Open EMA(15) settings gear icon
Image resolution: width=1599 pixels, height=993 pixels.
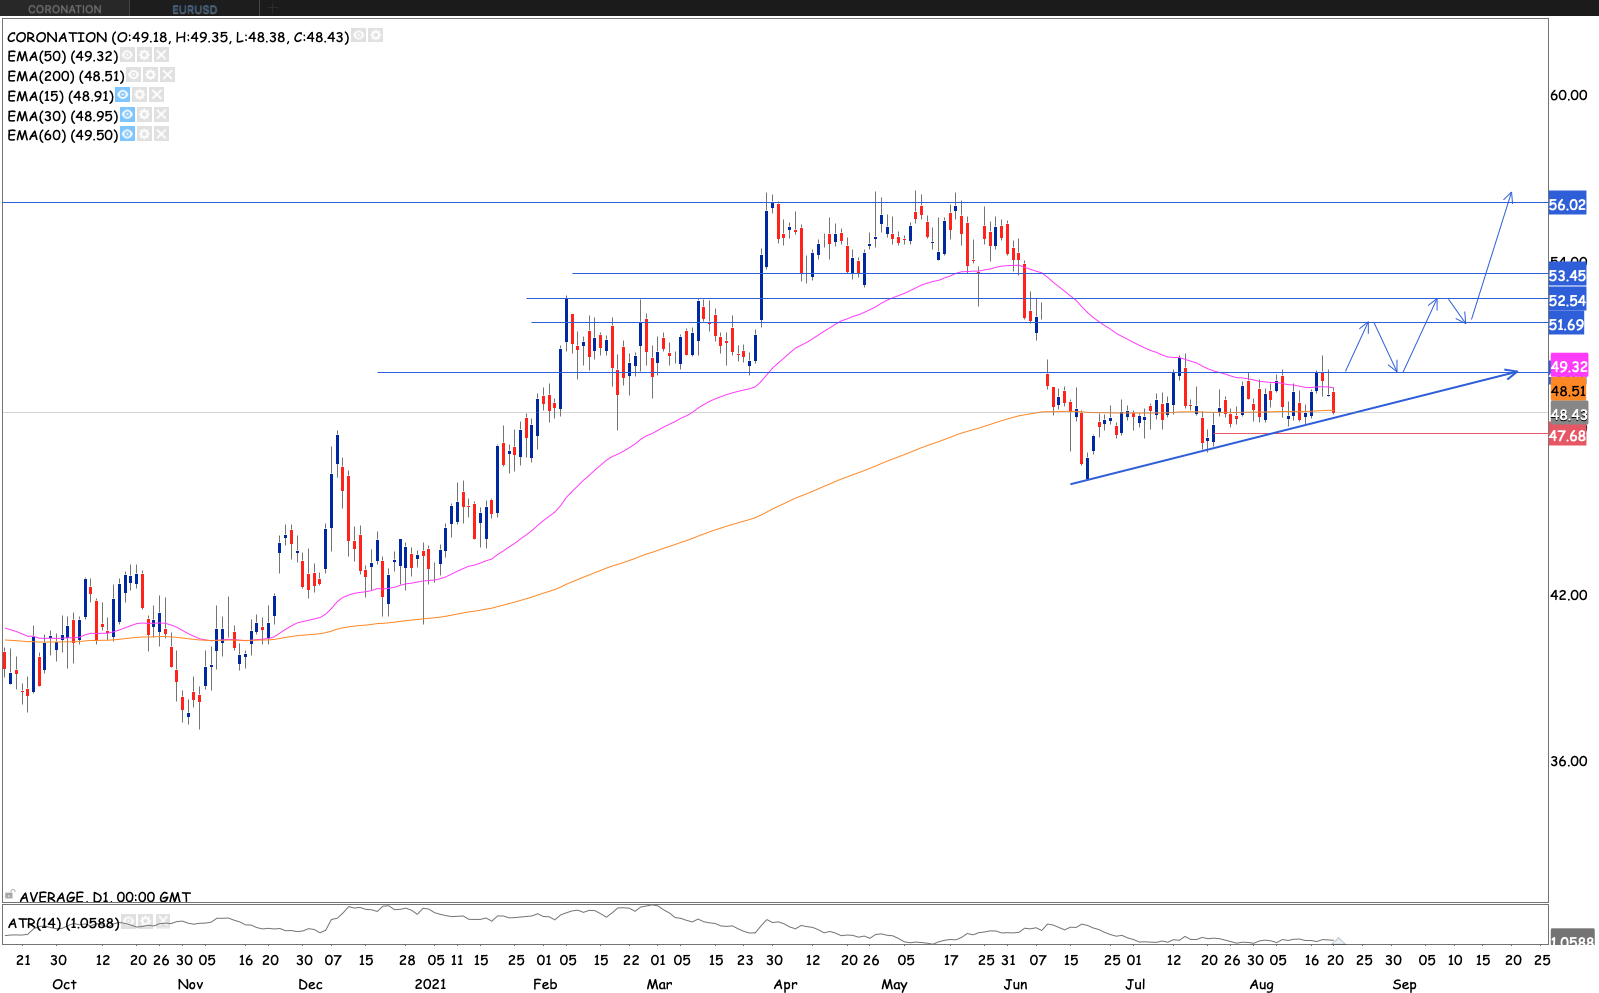140,95
